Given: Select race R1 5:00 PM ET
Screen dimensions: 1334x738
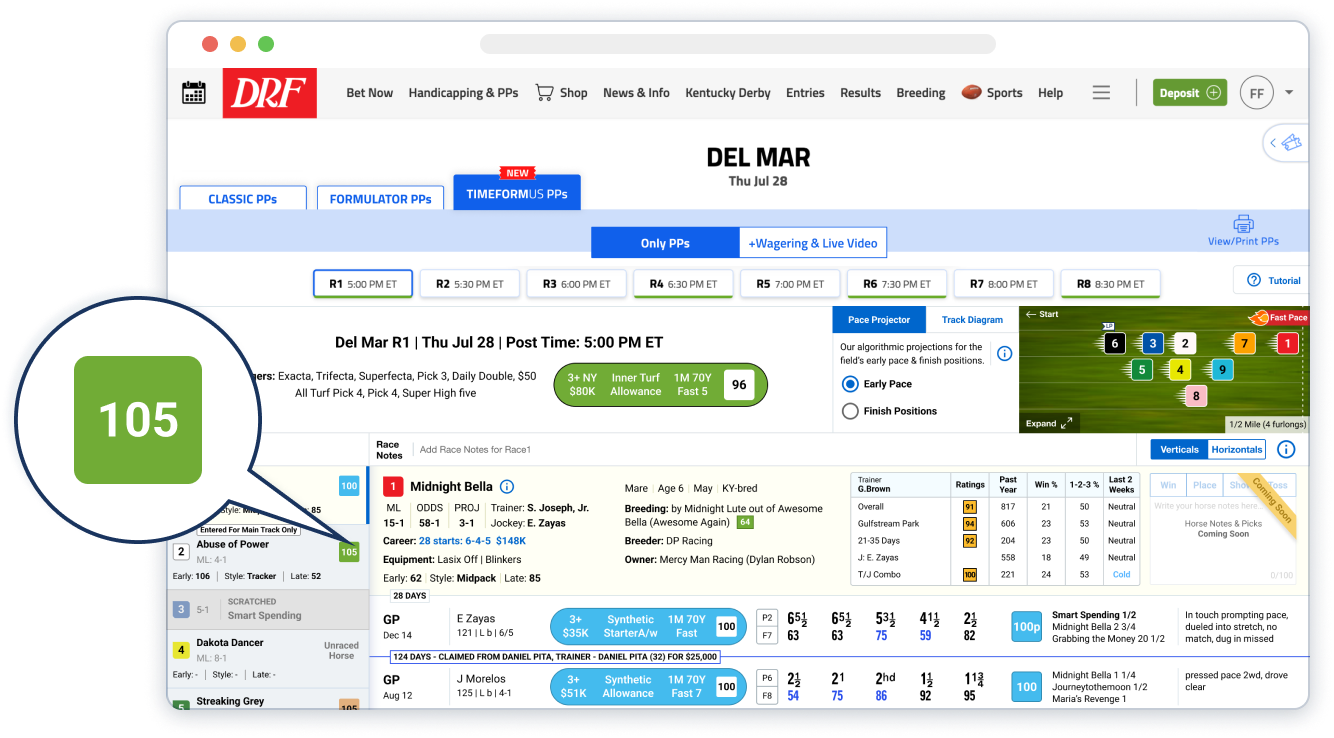Looking at the screenshot, I should click(362, 284).
